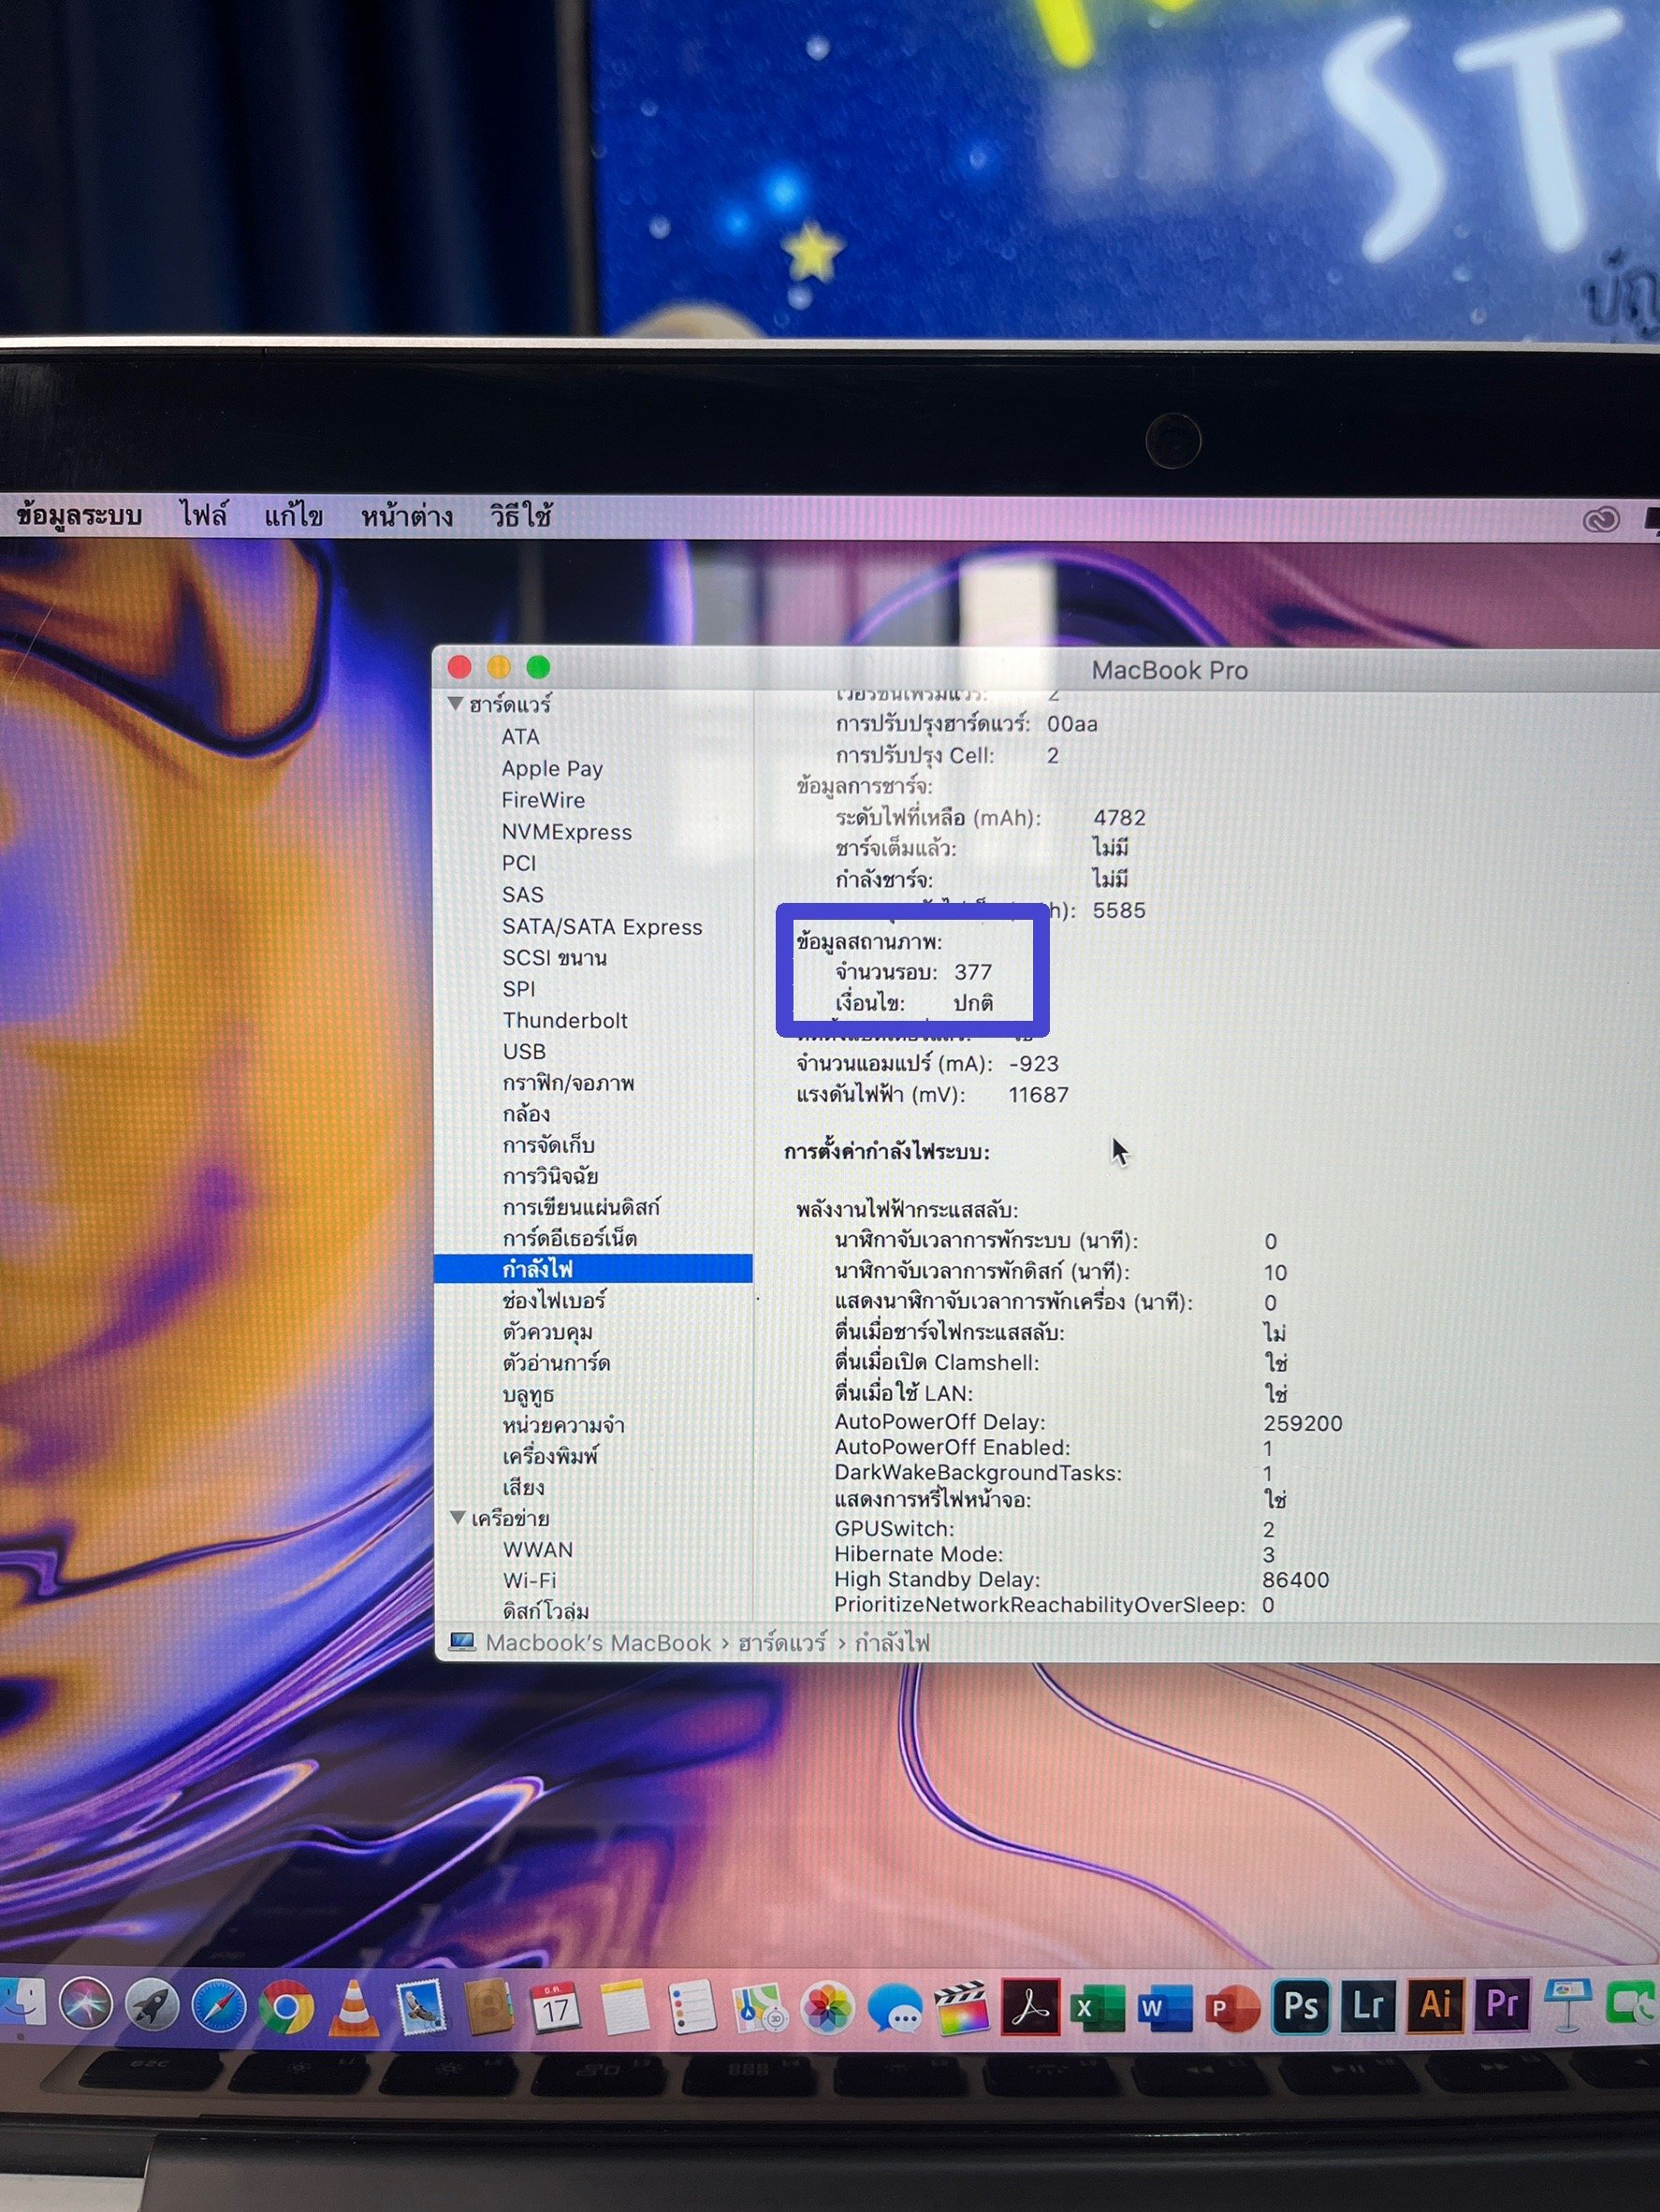This screenshot has height=2212, width=1660.
Task: Open the วิธีใช้ menu
Action: tap(521, 516)
